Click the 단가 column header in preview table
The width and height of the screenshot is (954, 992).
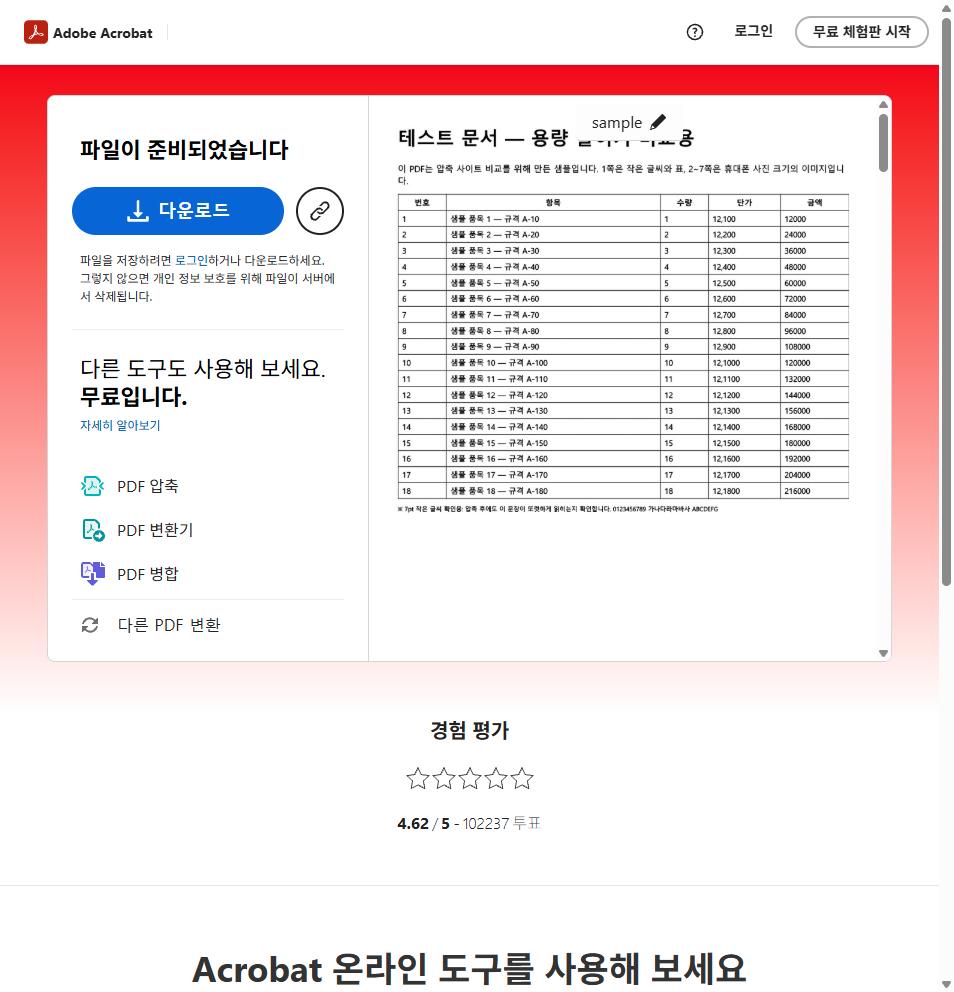tap(744, 202)
